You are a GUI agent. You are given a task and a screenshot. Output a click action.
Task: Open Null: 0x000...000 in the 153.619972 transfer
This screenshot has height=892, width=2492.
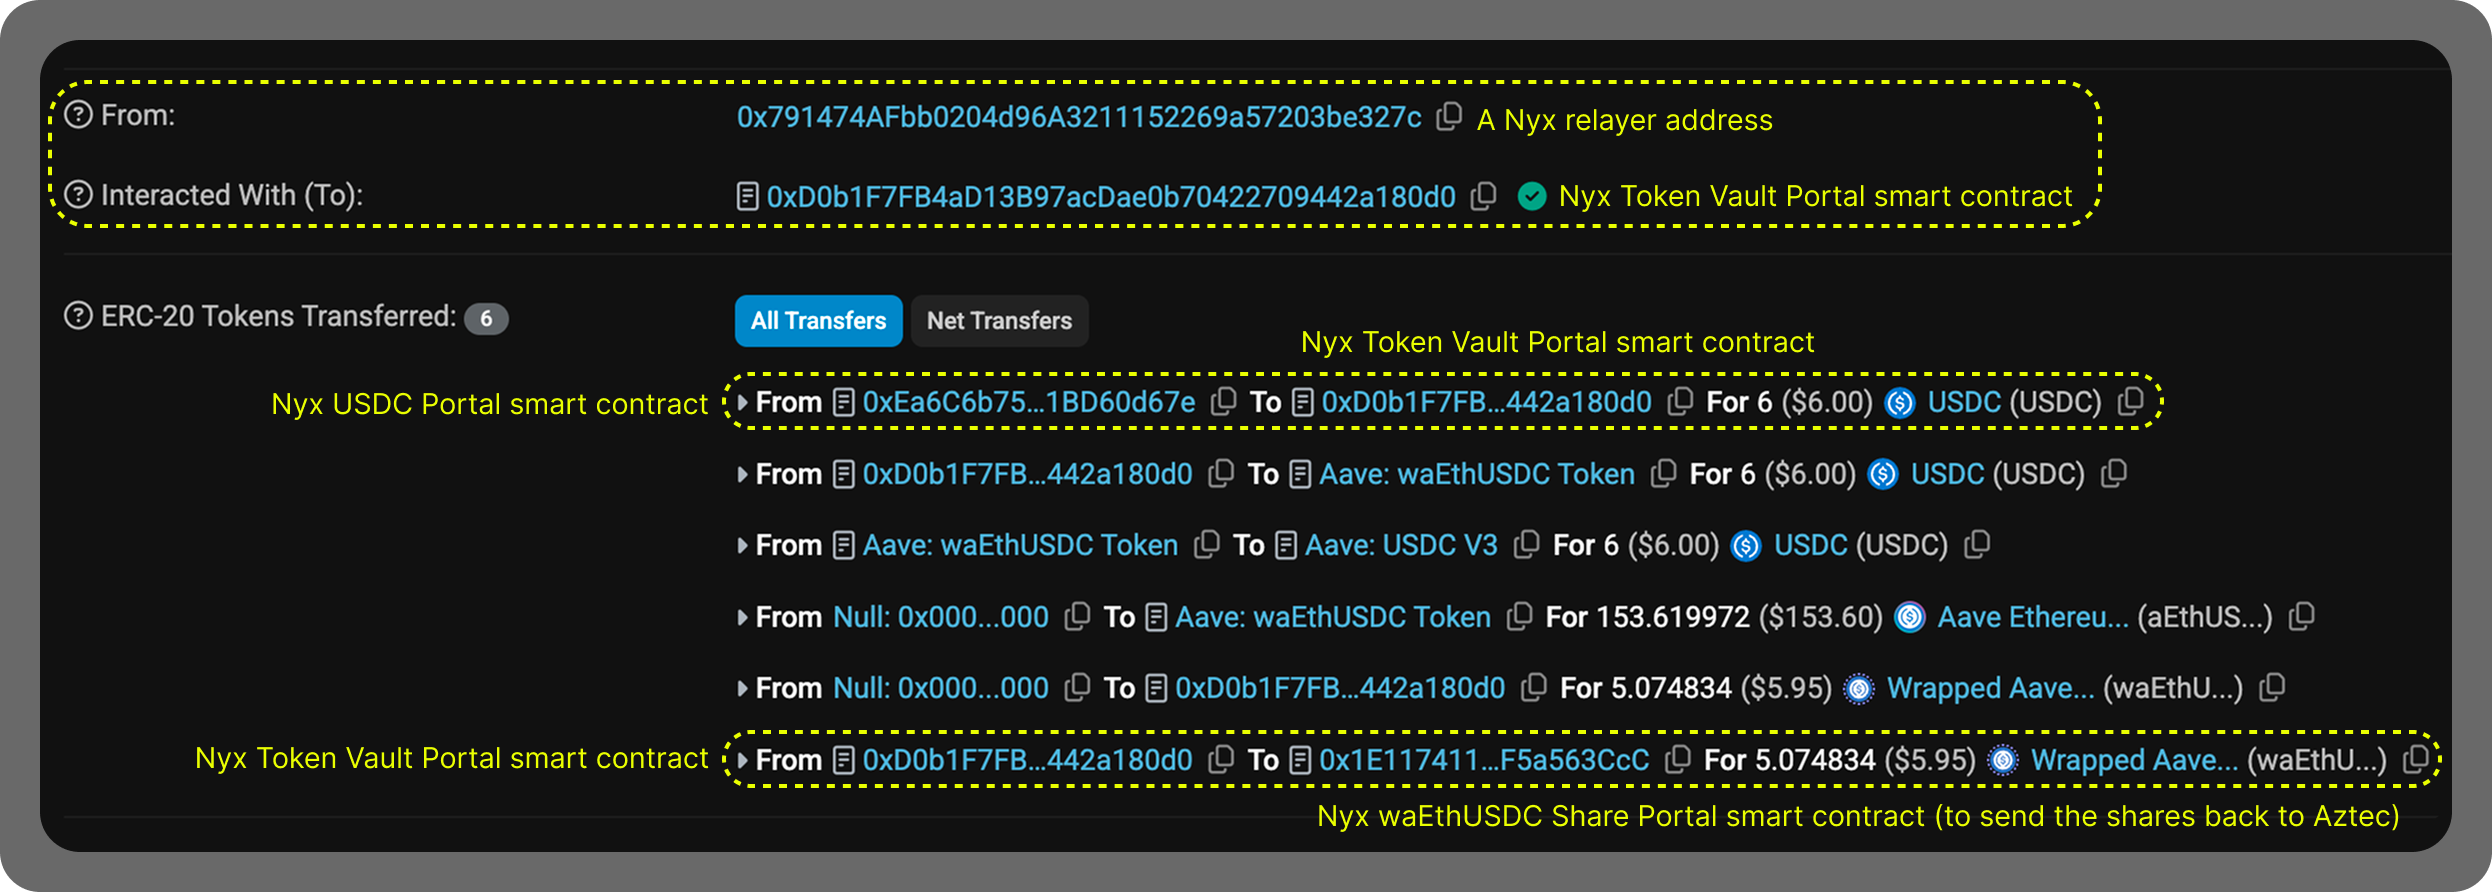point(941,617)
